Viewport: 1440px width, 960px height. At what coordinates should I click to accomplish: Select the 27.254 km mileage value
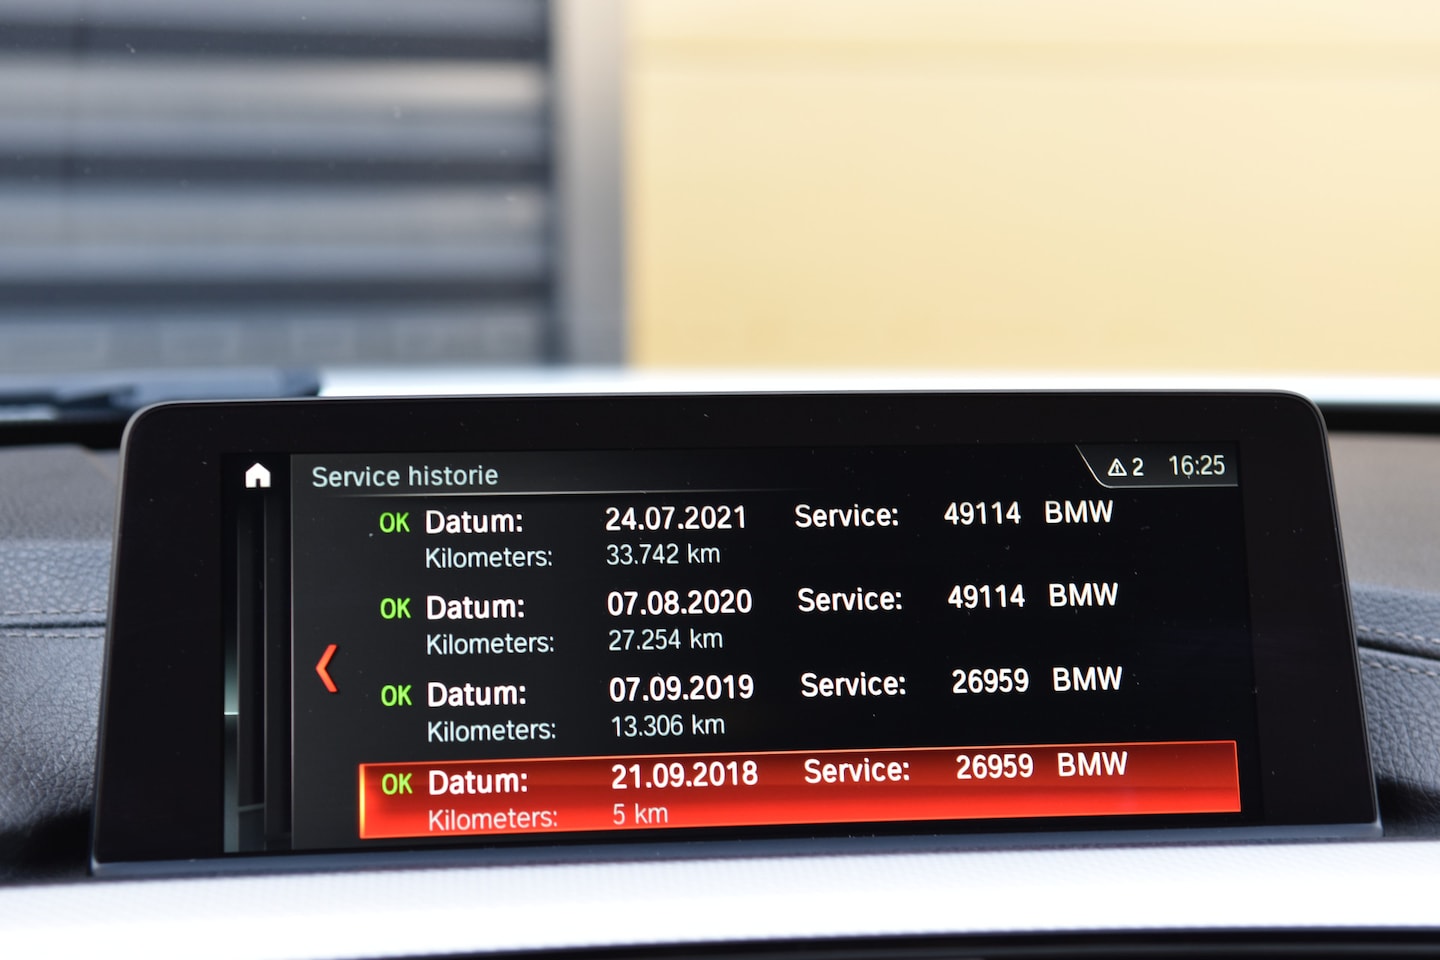click(665, 639)
